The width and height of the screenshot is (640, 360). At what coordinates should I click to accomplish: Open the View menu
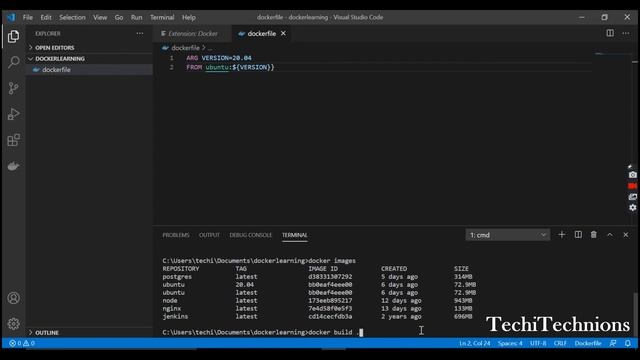pyautogui.click(x=100, y=17)
